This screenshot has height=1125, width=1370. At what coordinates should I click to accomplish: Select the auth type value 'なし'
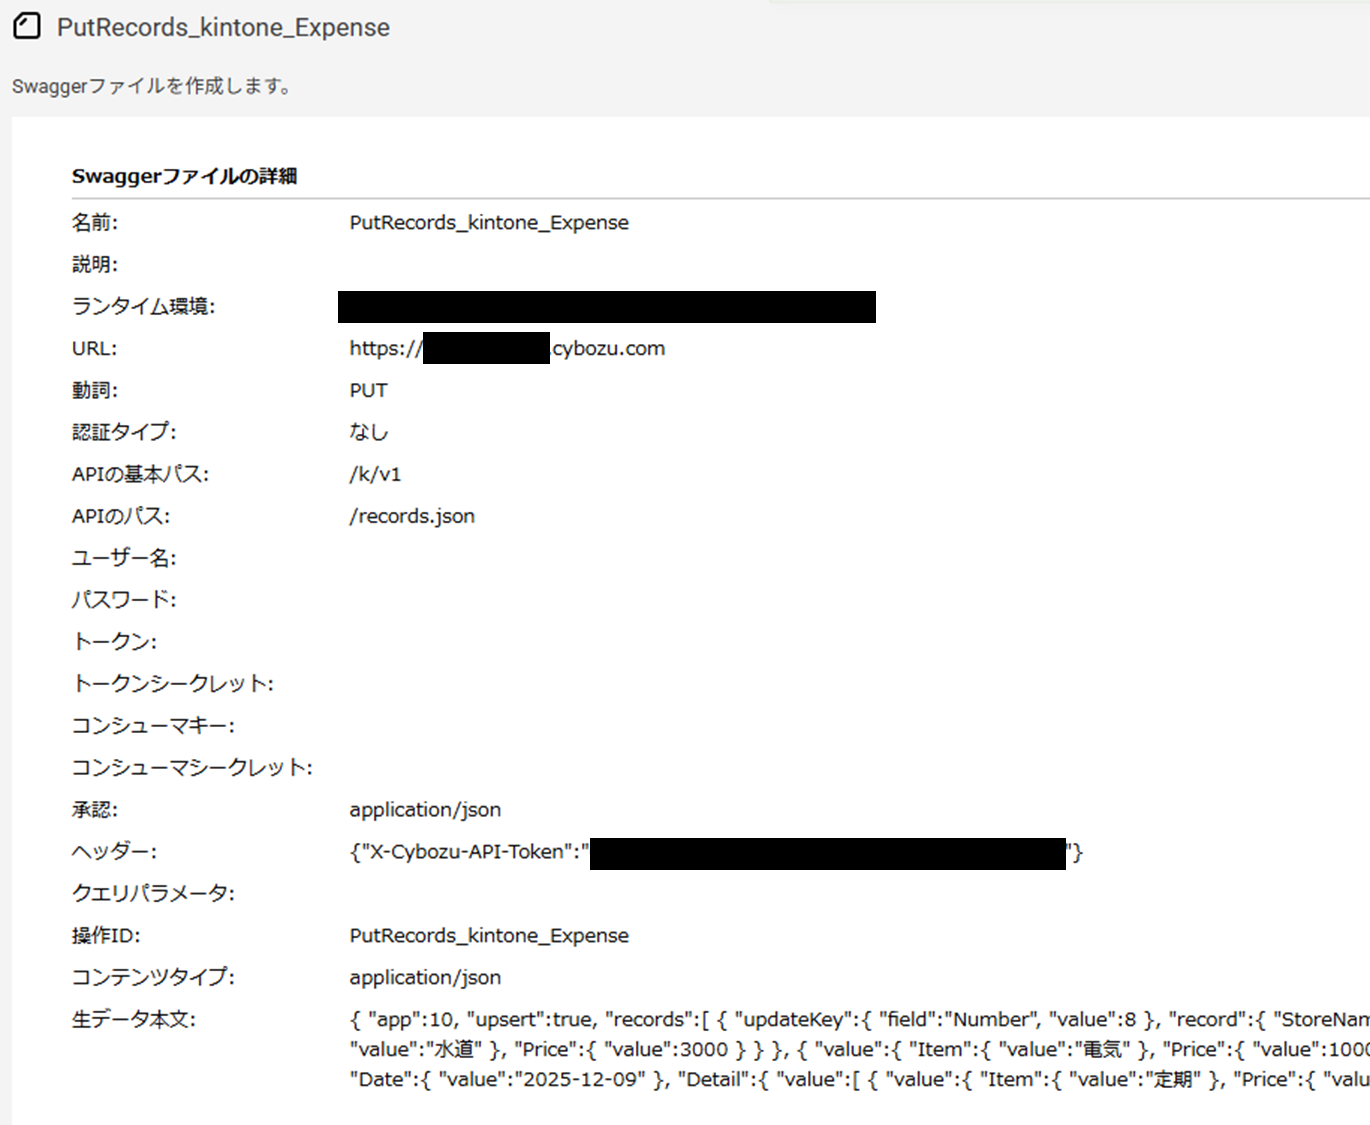click(368, 432)
